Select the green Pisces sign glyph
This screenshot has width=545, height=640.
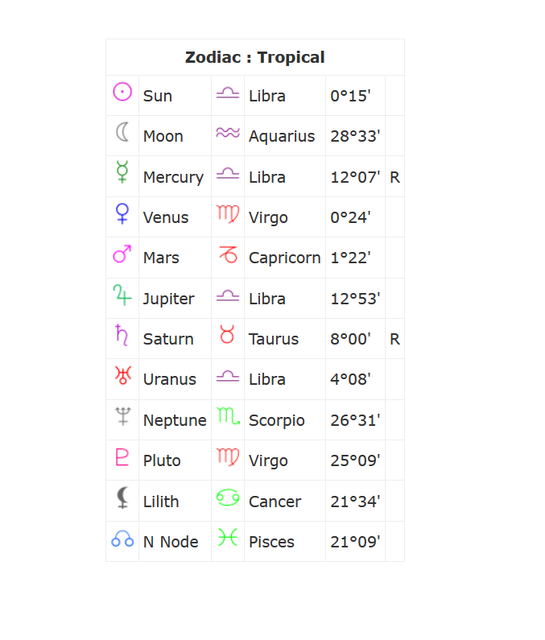tap(227, 537)
